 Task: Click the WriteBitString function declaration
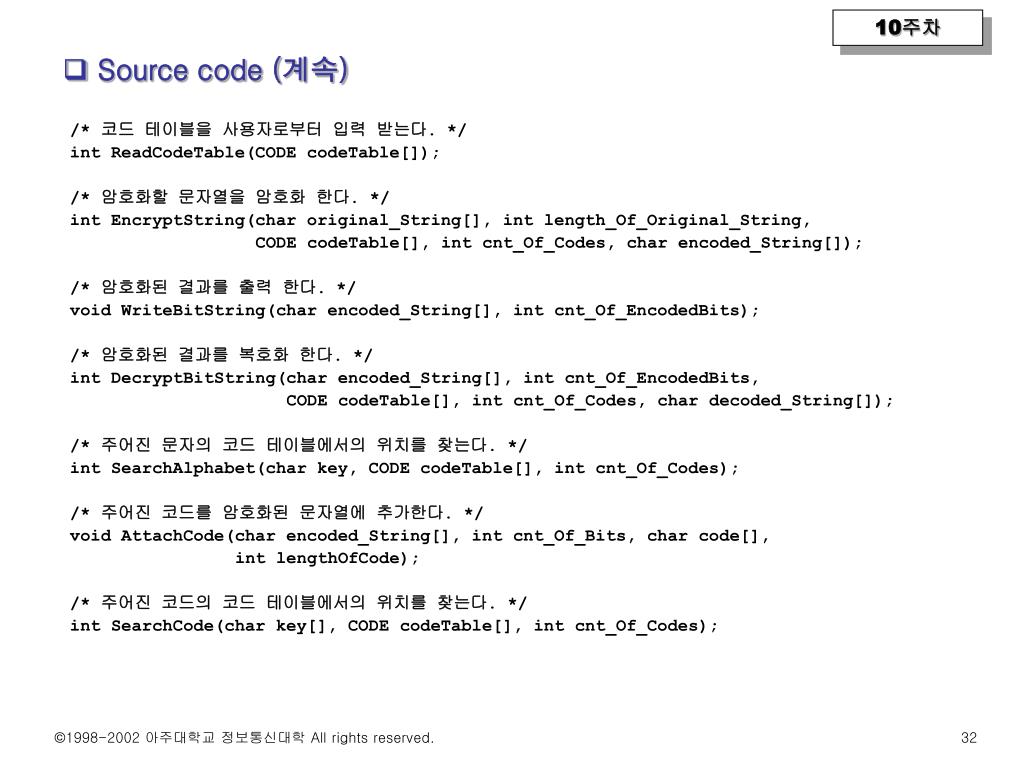point(414,311)
